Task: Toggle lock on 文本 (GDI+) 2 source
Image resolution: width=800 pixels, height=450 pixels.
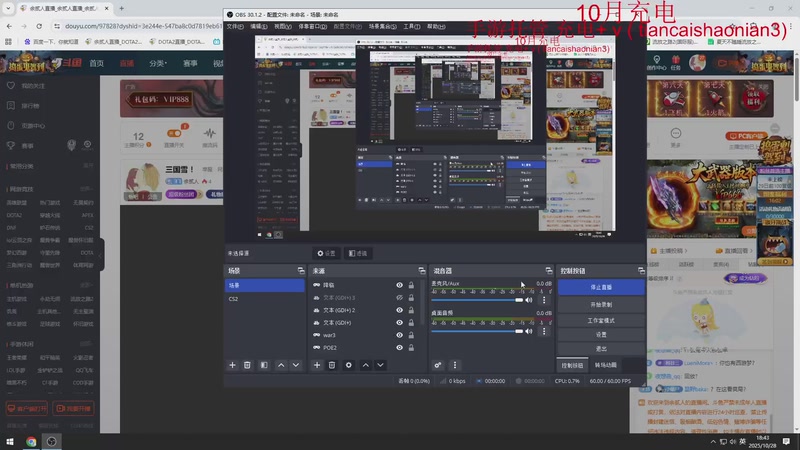Action: tap(411, 310)
